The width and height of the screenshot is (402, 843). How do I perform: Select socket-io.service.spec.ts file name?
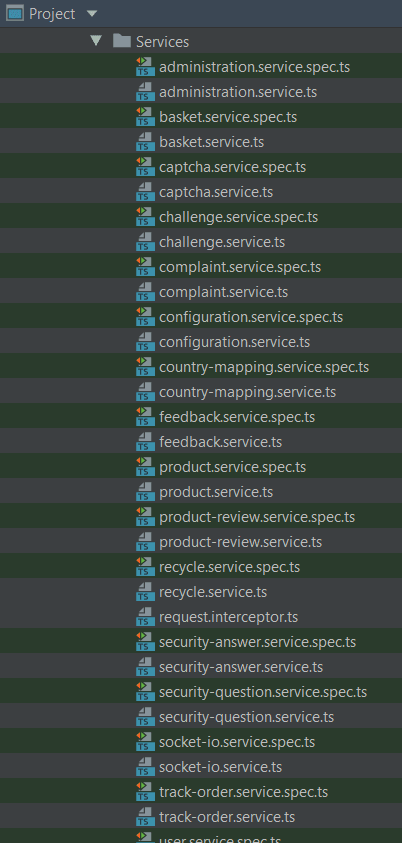tap(236, 742)
